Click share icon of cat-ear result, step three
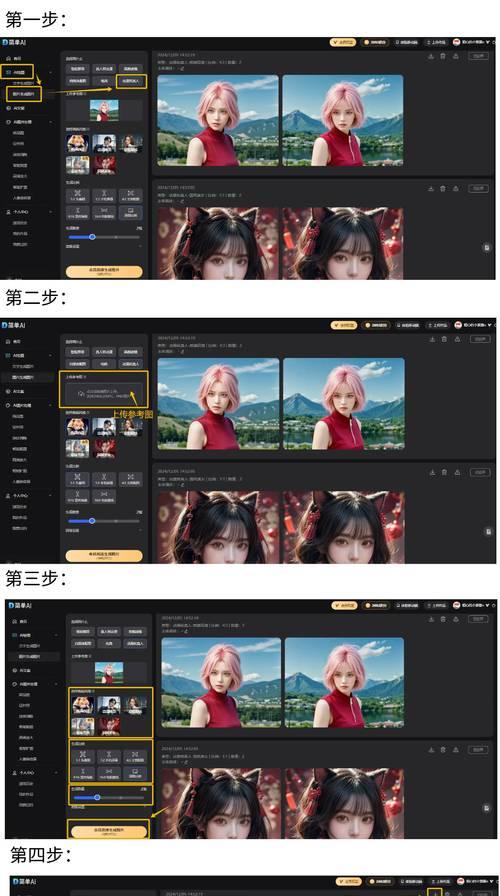Screen dimensions: 500x896 coord(457,749)
